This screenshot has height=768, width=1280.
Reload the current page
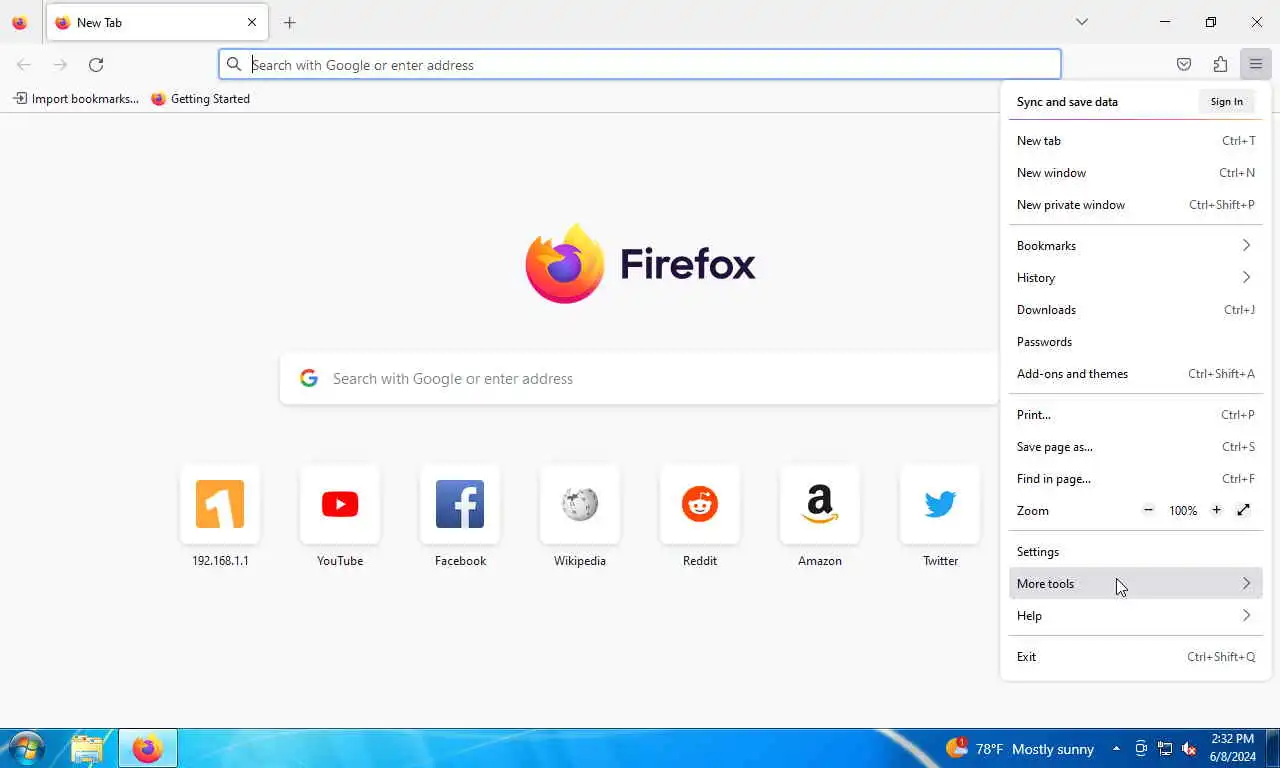(x=96, y=64)
